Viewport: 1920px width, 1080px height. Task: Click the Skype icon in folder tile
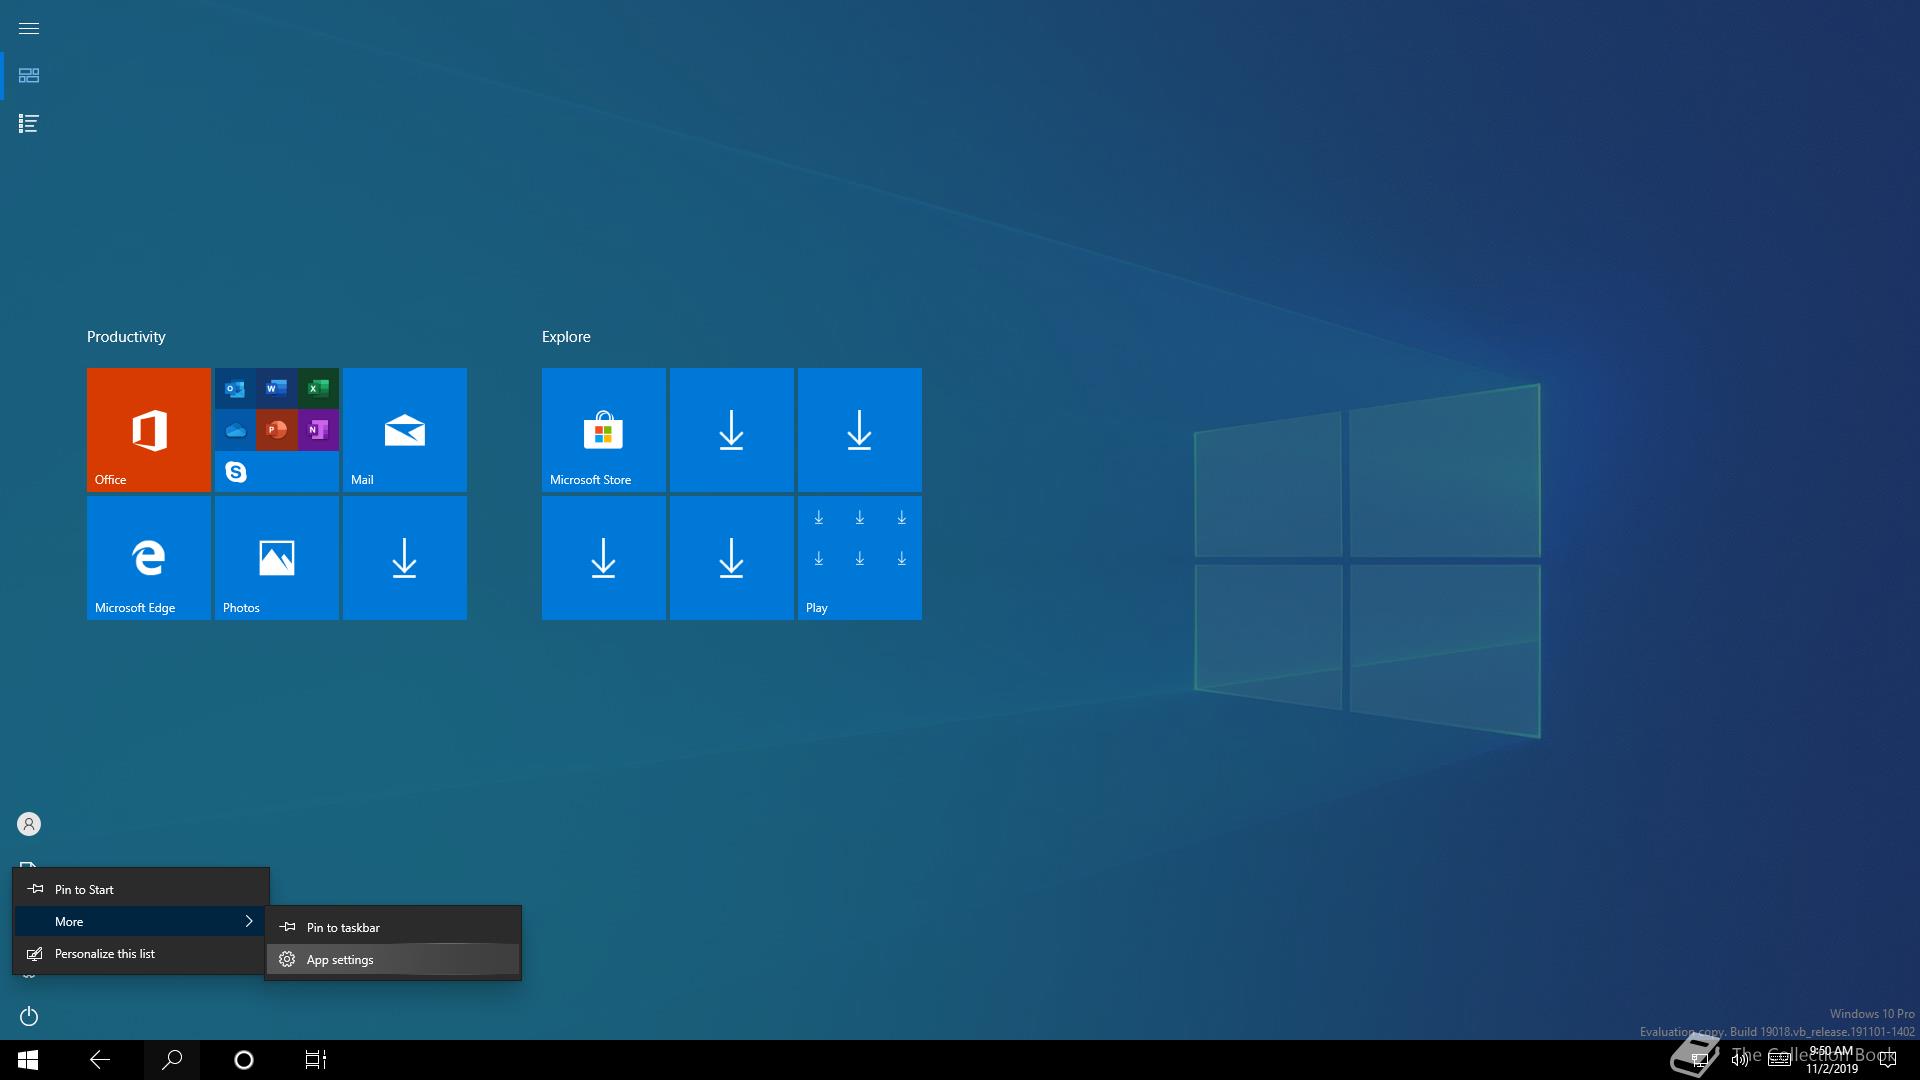[x=235, y=471]
